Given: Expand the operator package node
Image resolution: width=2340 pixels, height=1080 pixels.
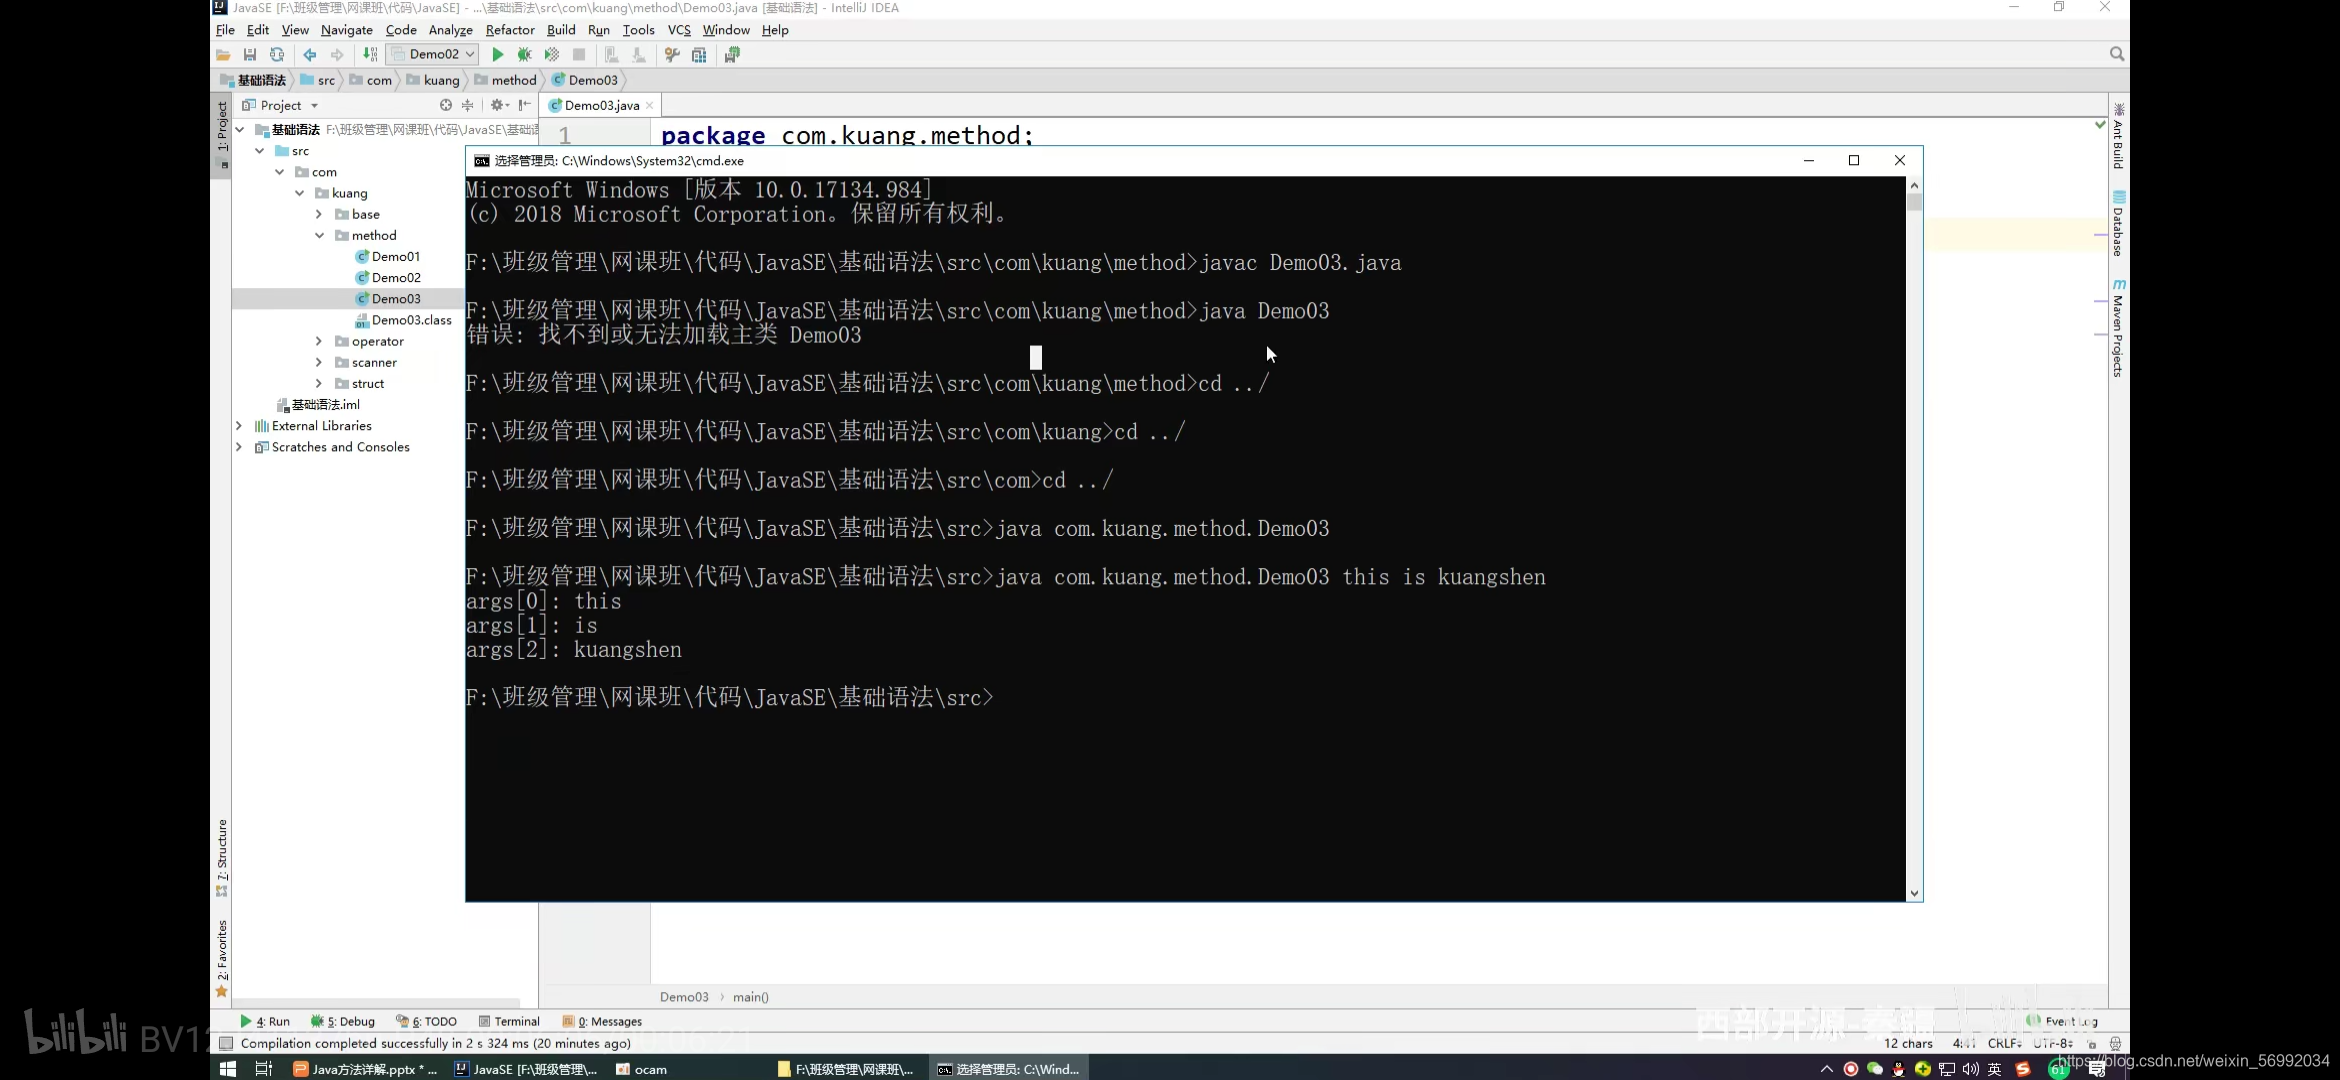Looking at the screenshot, I should [319, 341].
